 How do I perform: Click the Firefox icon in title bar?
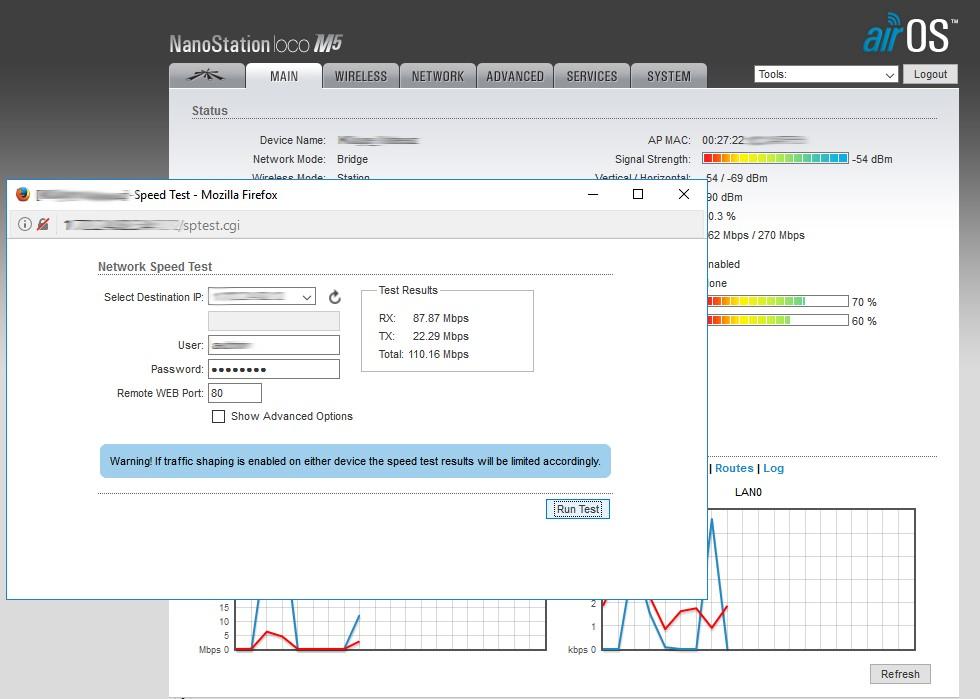pos(23,194)
